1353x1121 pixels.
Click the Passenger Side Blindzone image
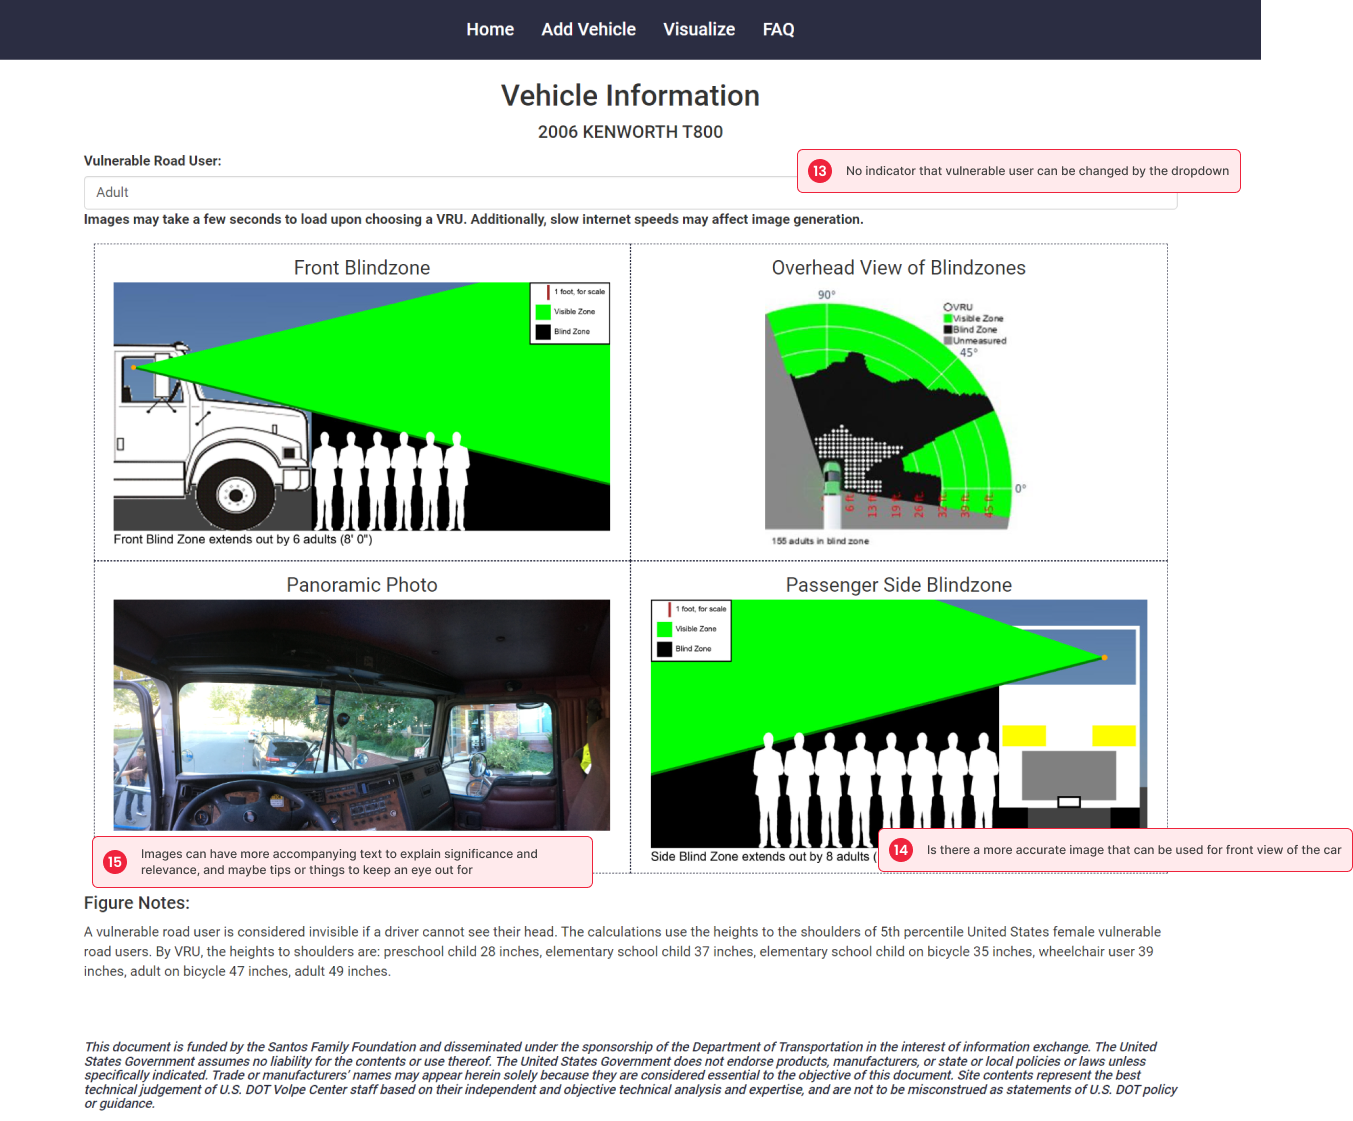[899, 724]
